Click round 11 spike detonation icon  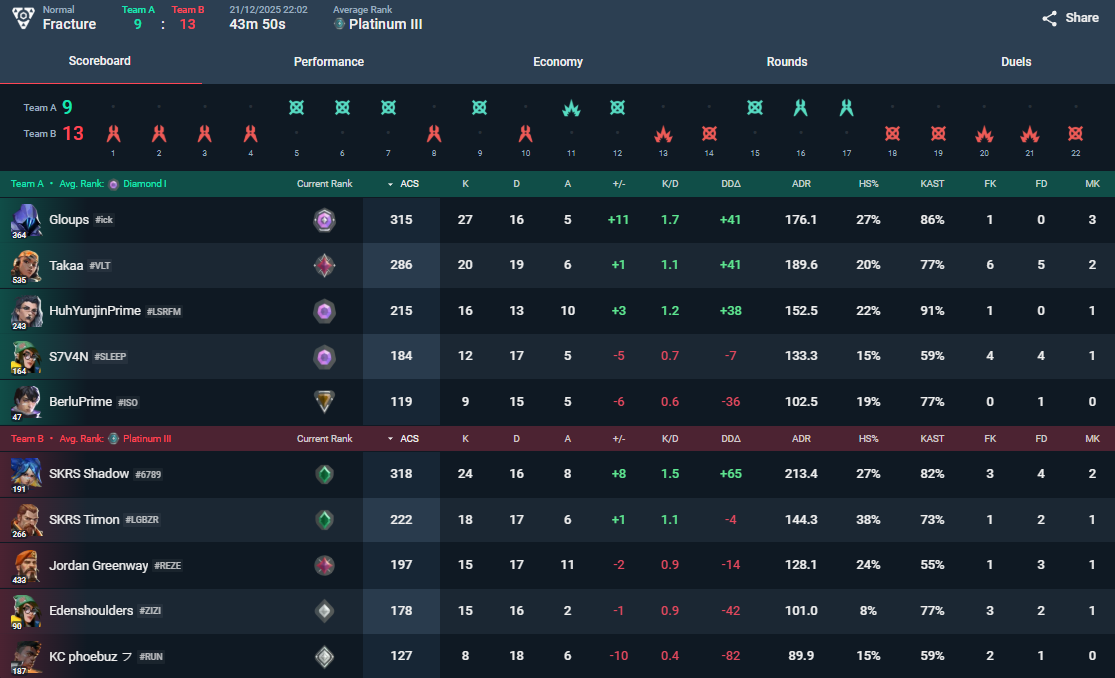pos(571,108)
